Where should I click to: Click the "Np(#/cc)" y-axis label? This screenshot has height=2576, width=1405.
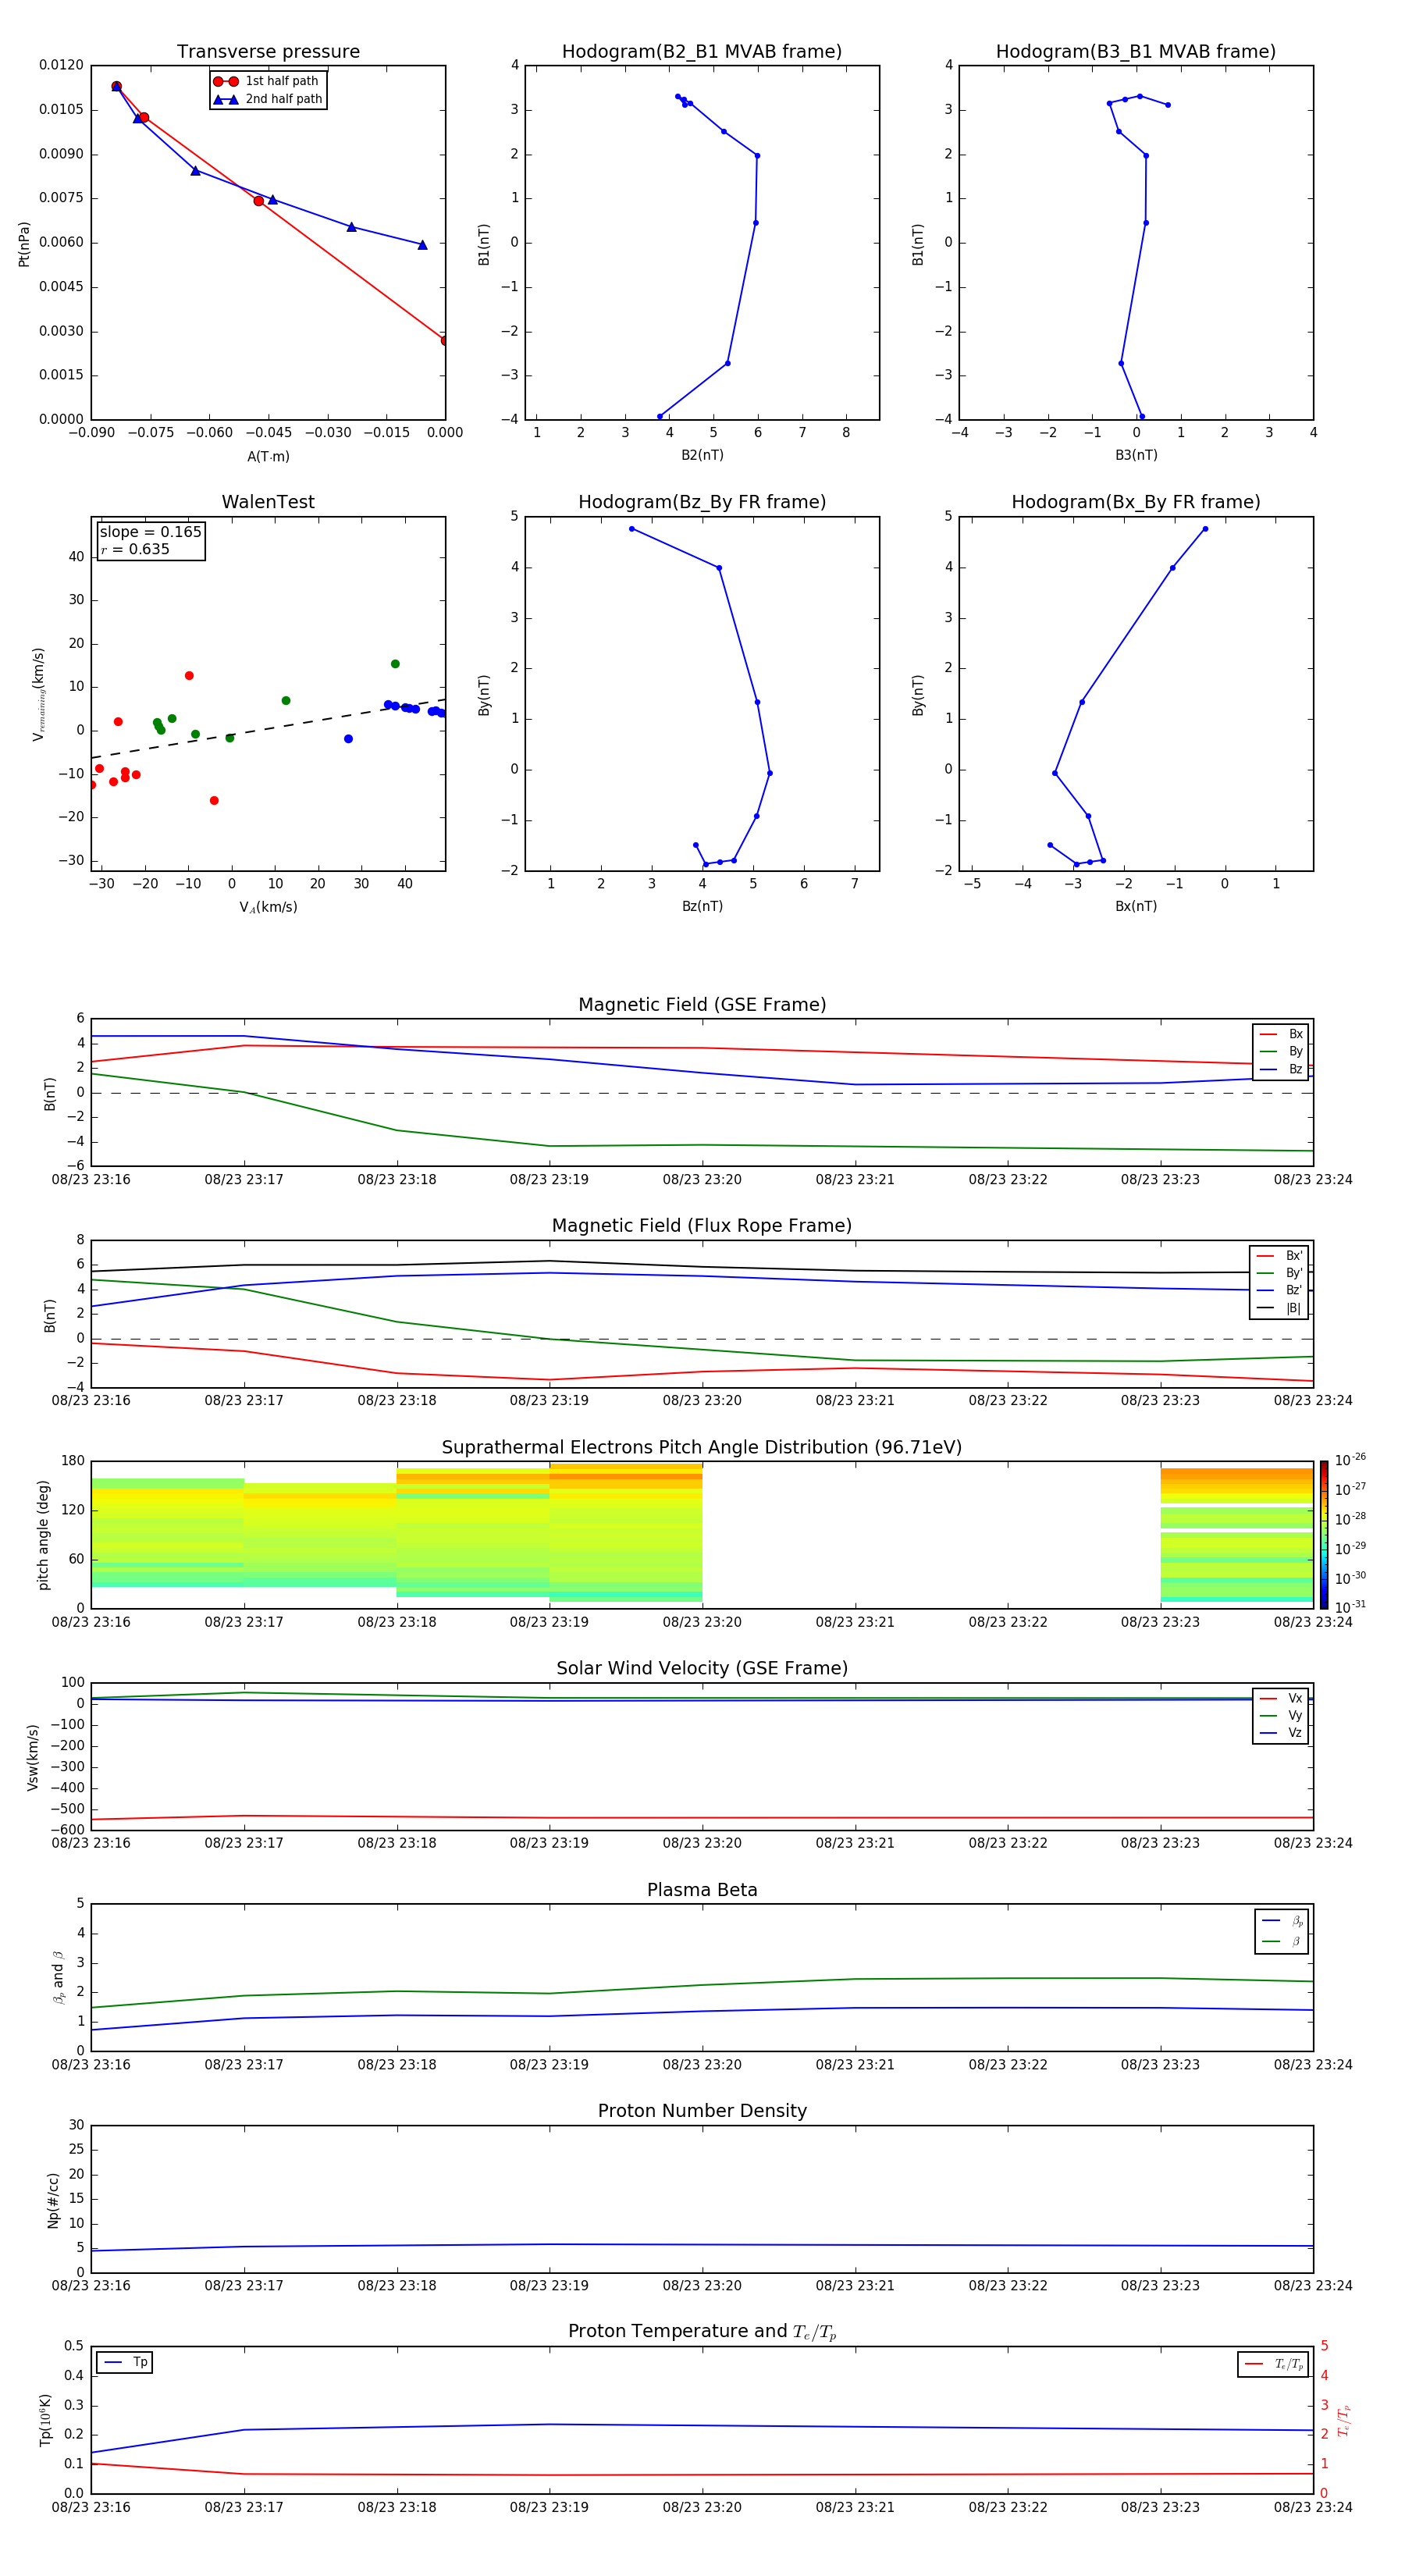pos(52,2200)
